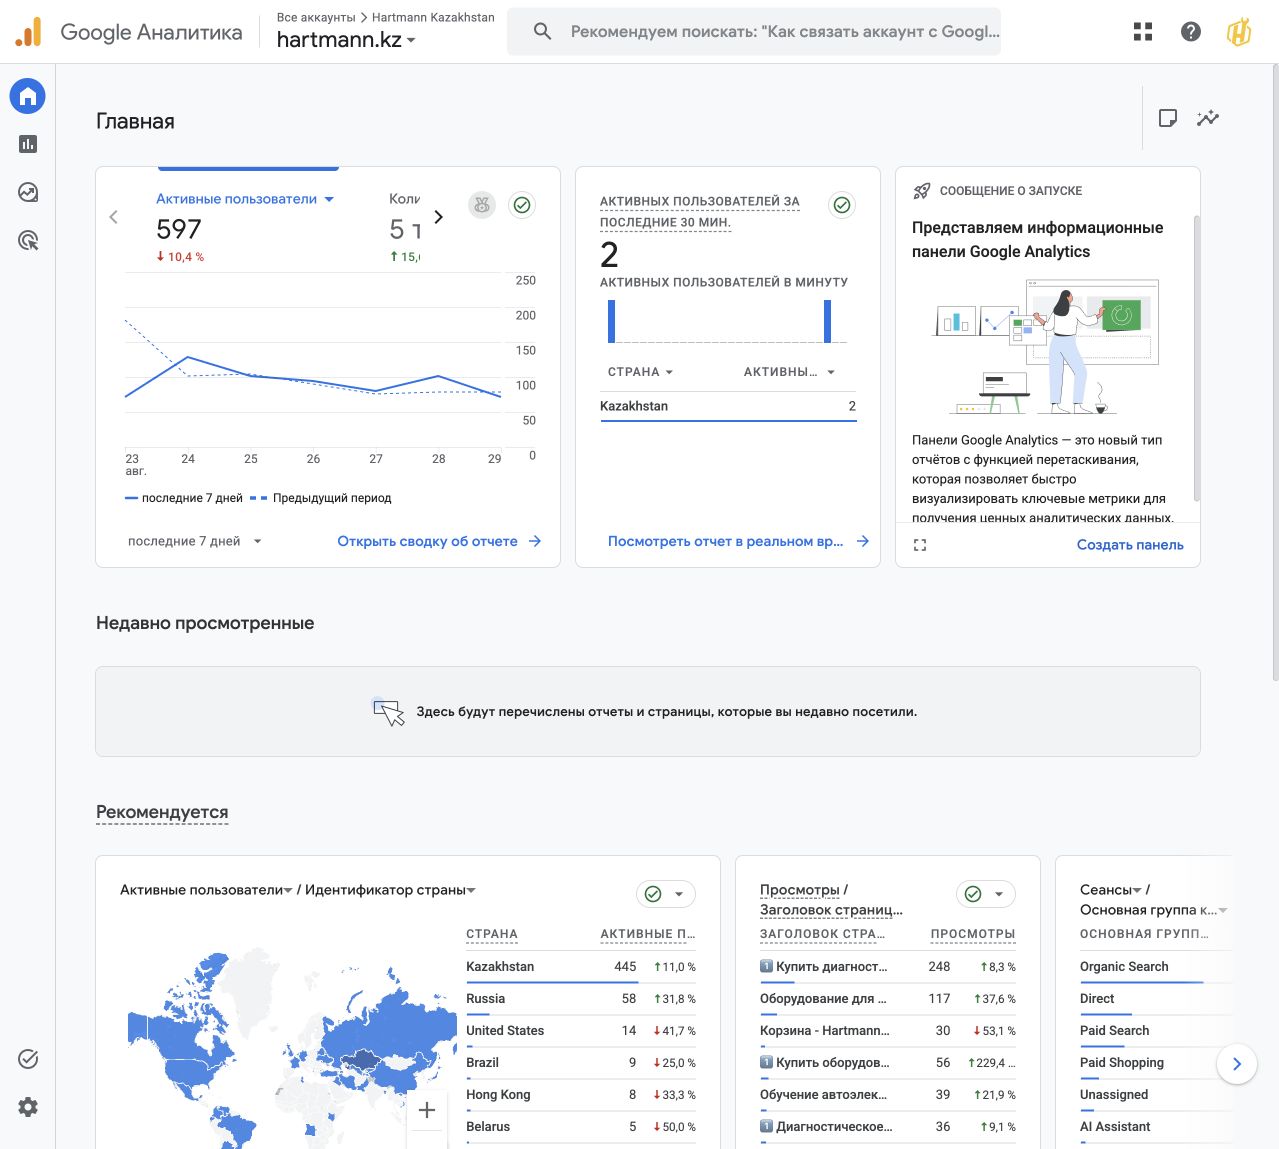Open последние 7 дней date range dropdown
The width and height of the screenshot is (1279, 1149).
click(195, 541)
